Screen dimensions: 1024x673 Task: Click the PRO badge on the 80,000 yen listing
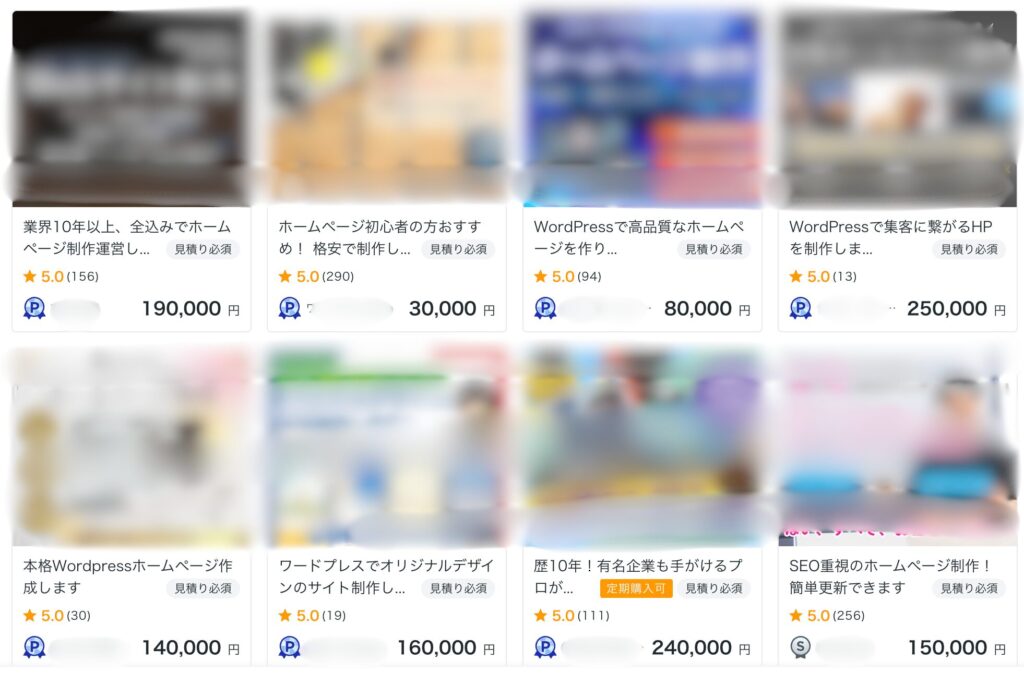tap(545, 307)
